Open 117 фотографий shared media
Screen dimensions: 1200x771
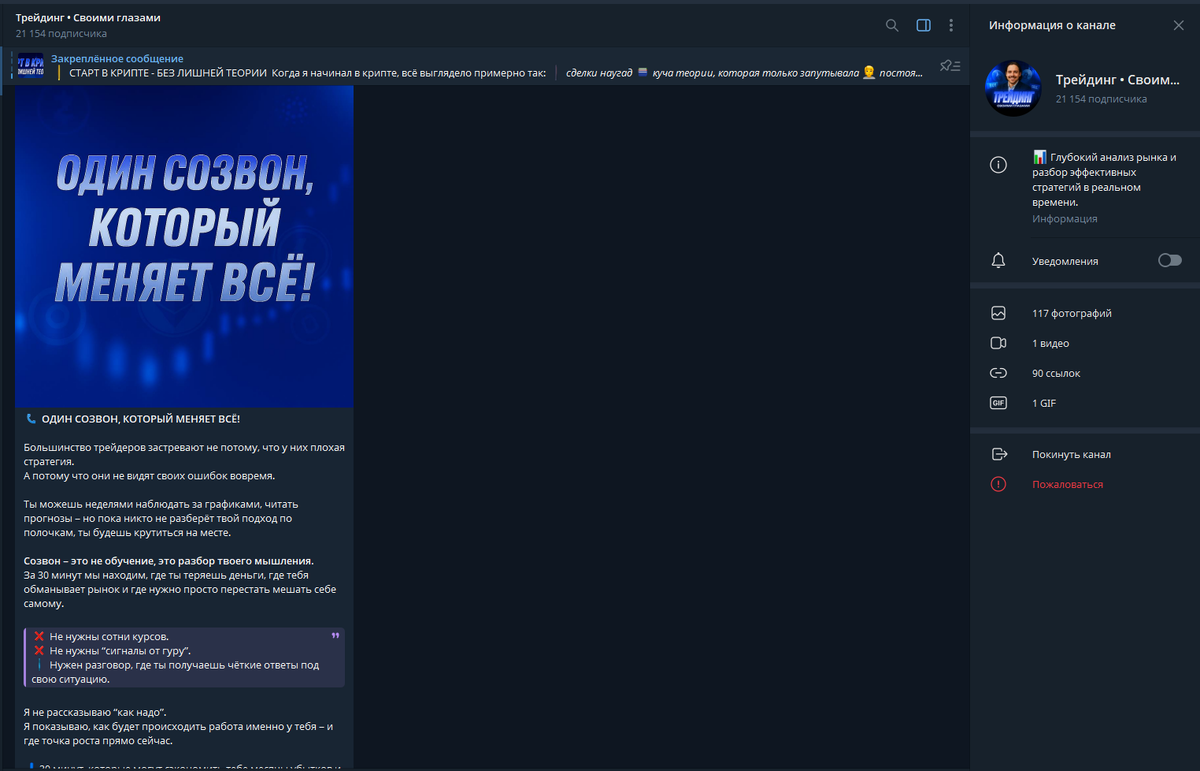click(1085, 313)
